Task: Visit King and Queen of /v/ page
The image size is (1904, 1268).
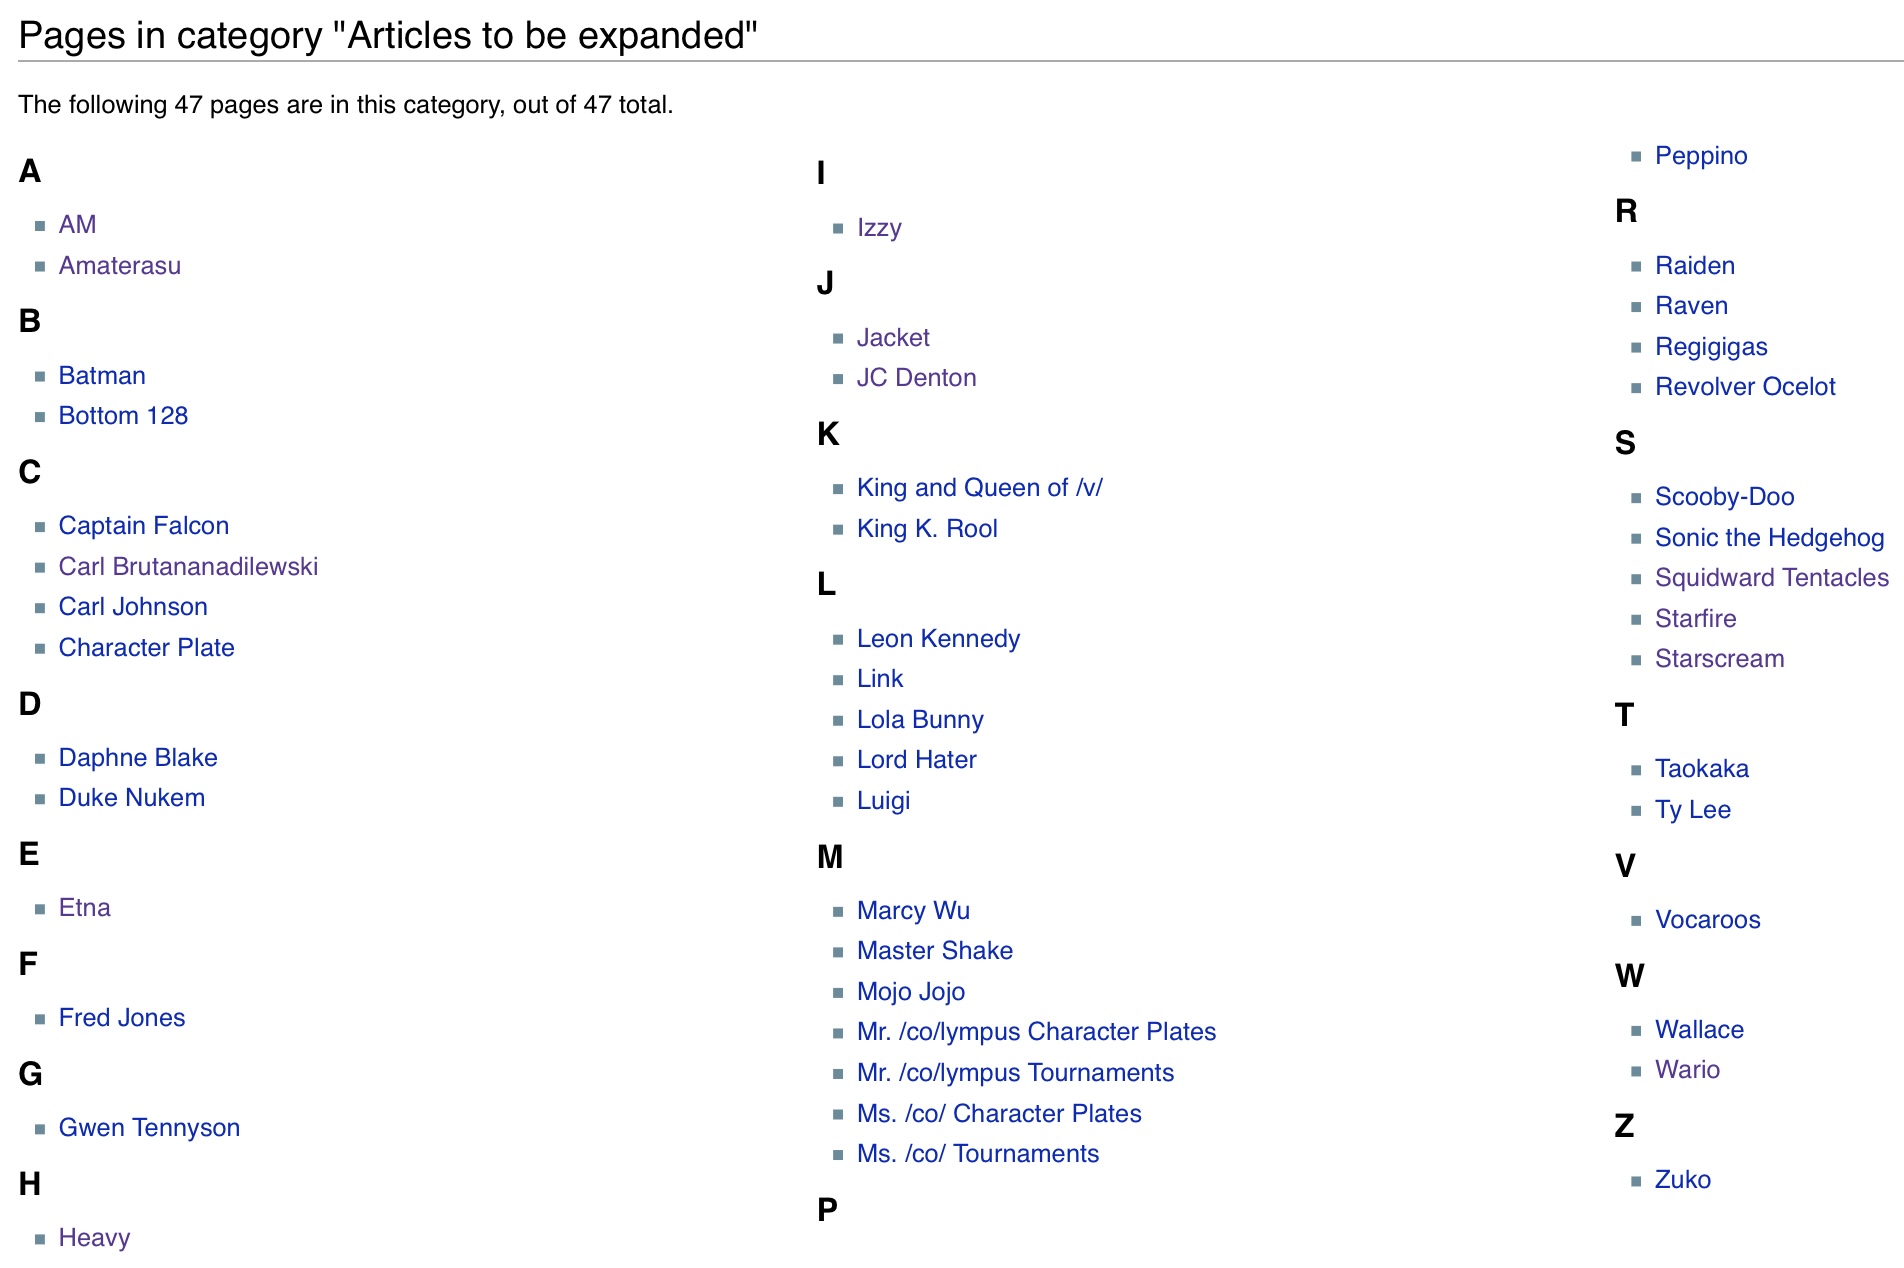Action: click(x=979, y=488)
